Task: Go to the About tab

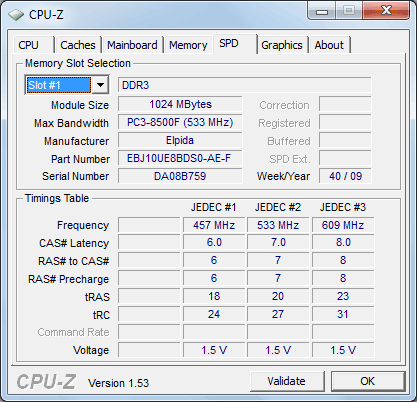Action: (329, 45)
